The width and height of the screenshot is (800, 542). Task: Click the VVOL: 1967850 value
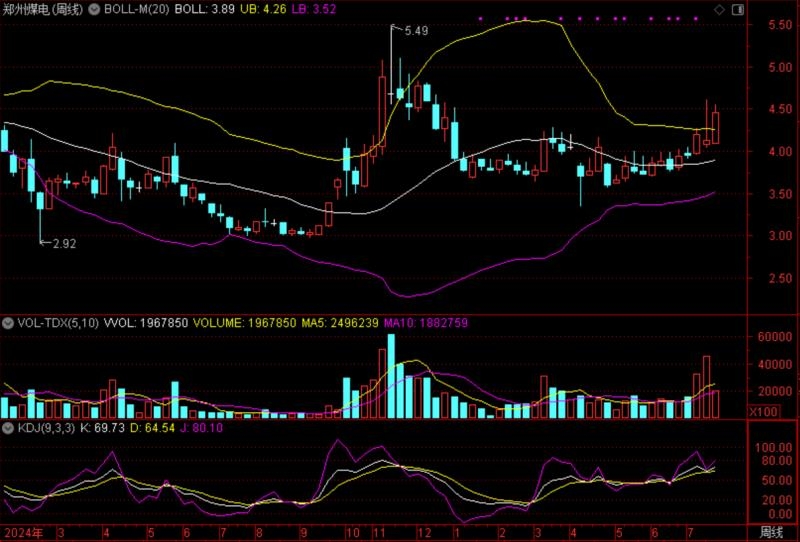coord(146,323)
